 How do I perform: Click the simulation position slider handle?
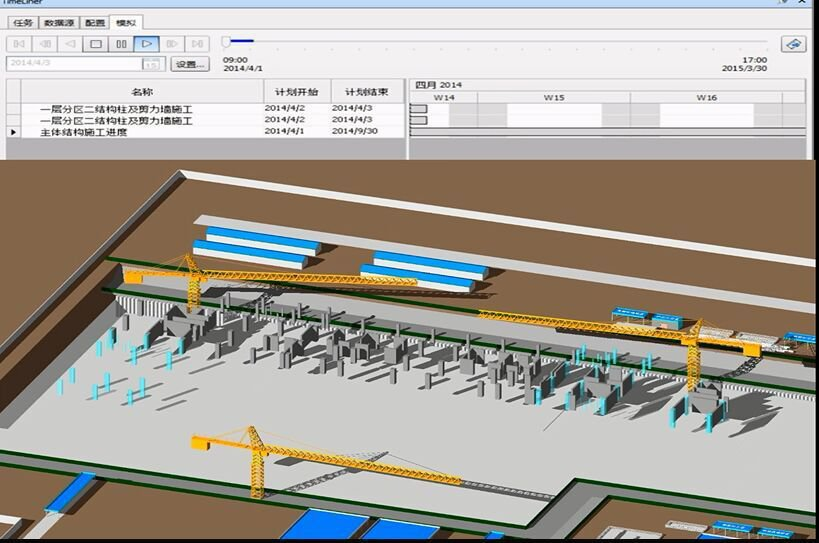226,41
